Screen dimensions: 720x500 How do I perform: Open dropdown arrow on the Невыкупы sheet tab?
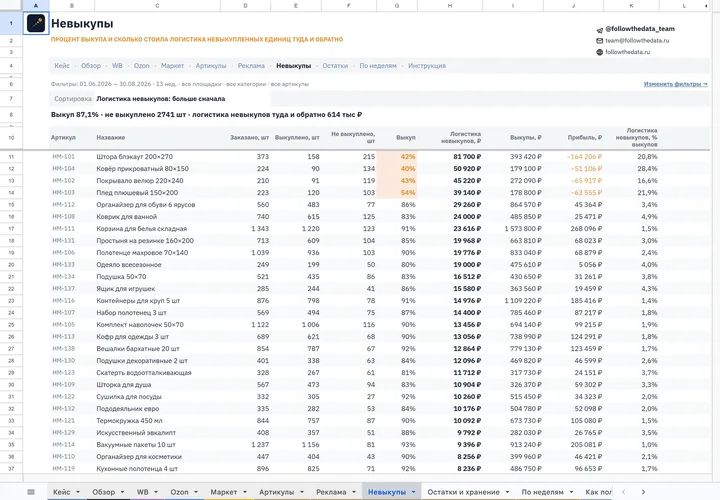coord(413,492)
